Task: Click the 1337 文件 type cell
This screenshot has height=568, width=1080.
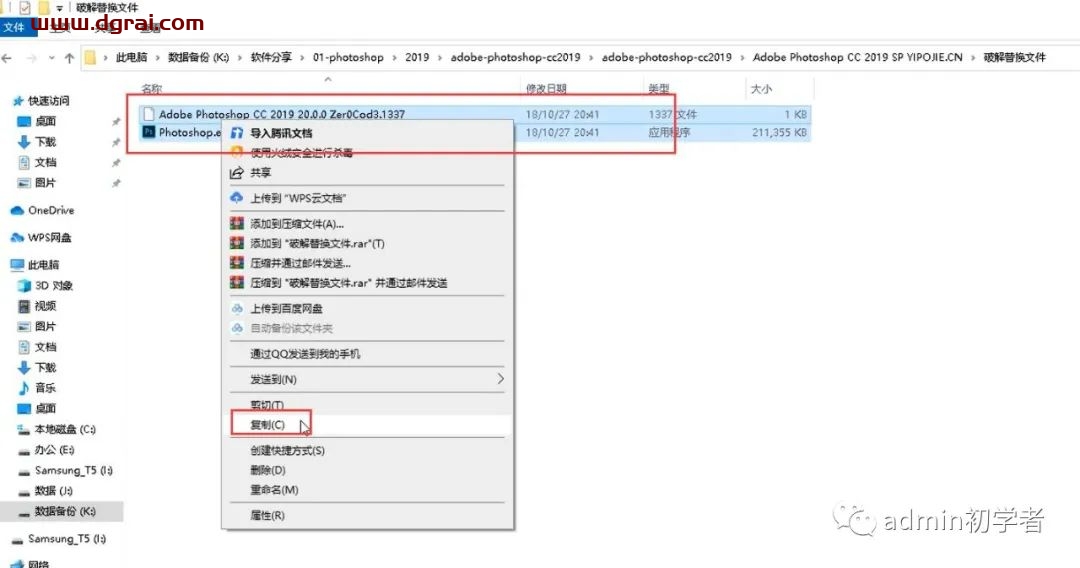Action: (672, 114)
